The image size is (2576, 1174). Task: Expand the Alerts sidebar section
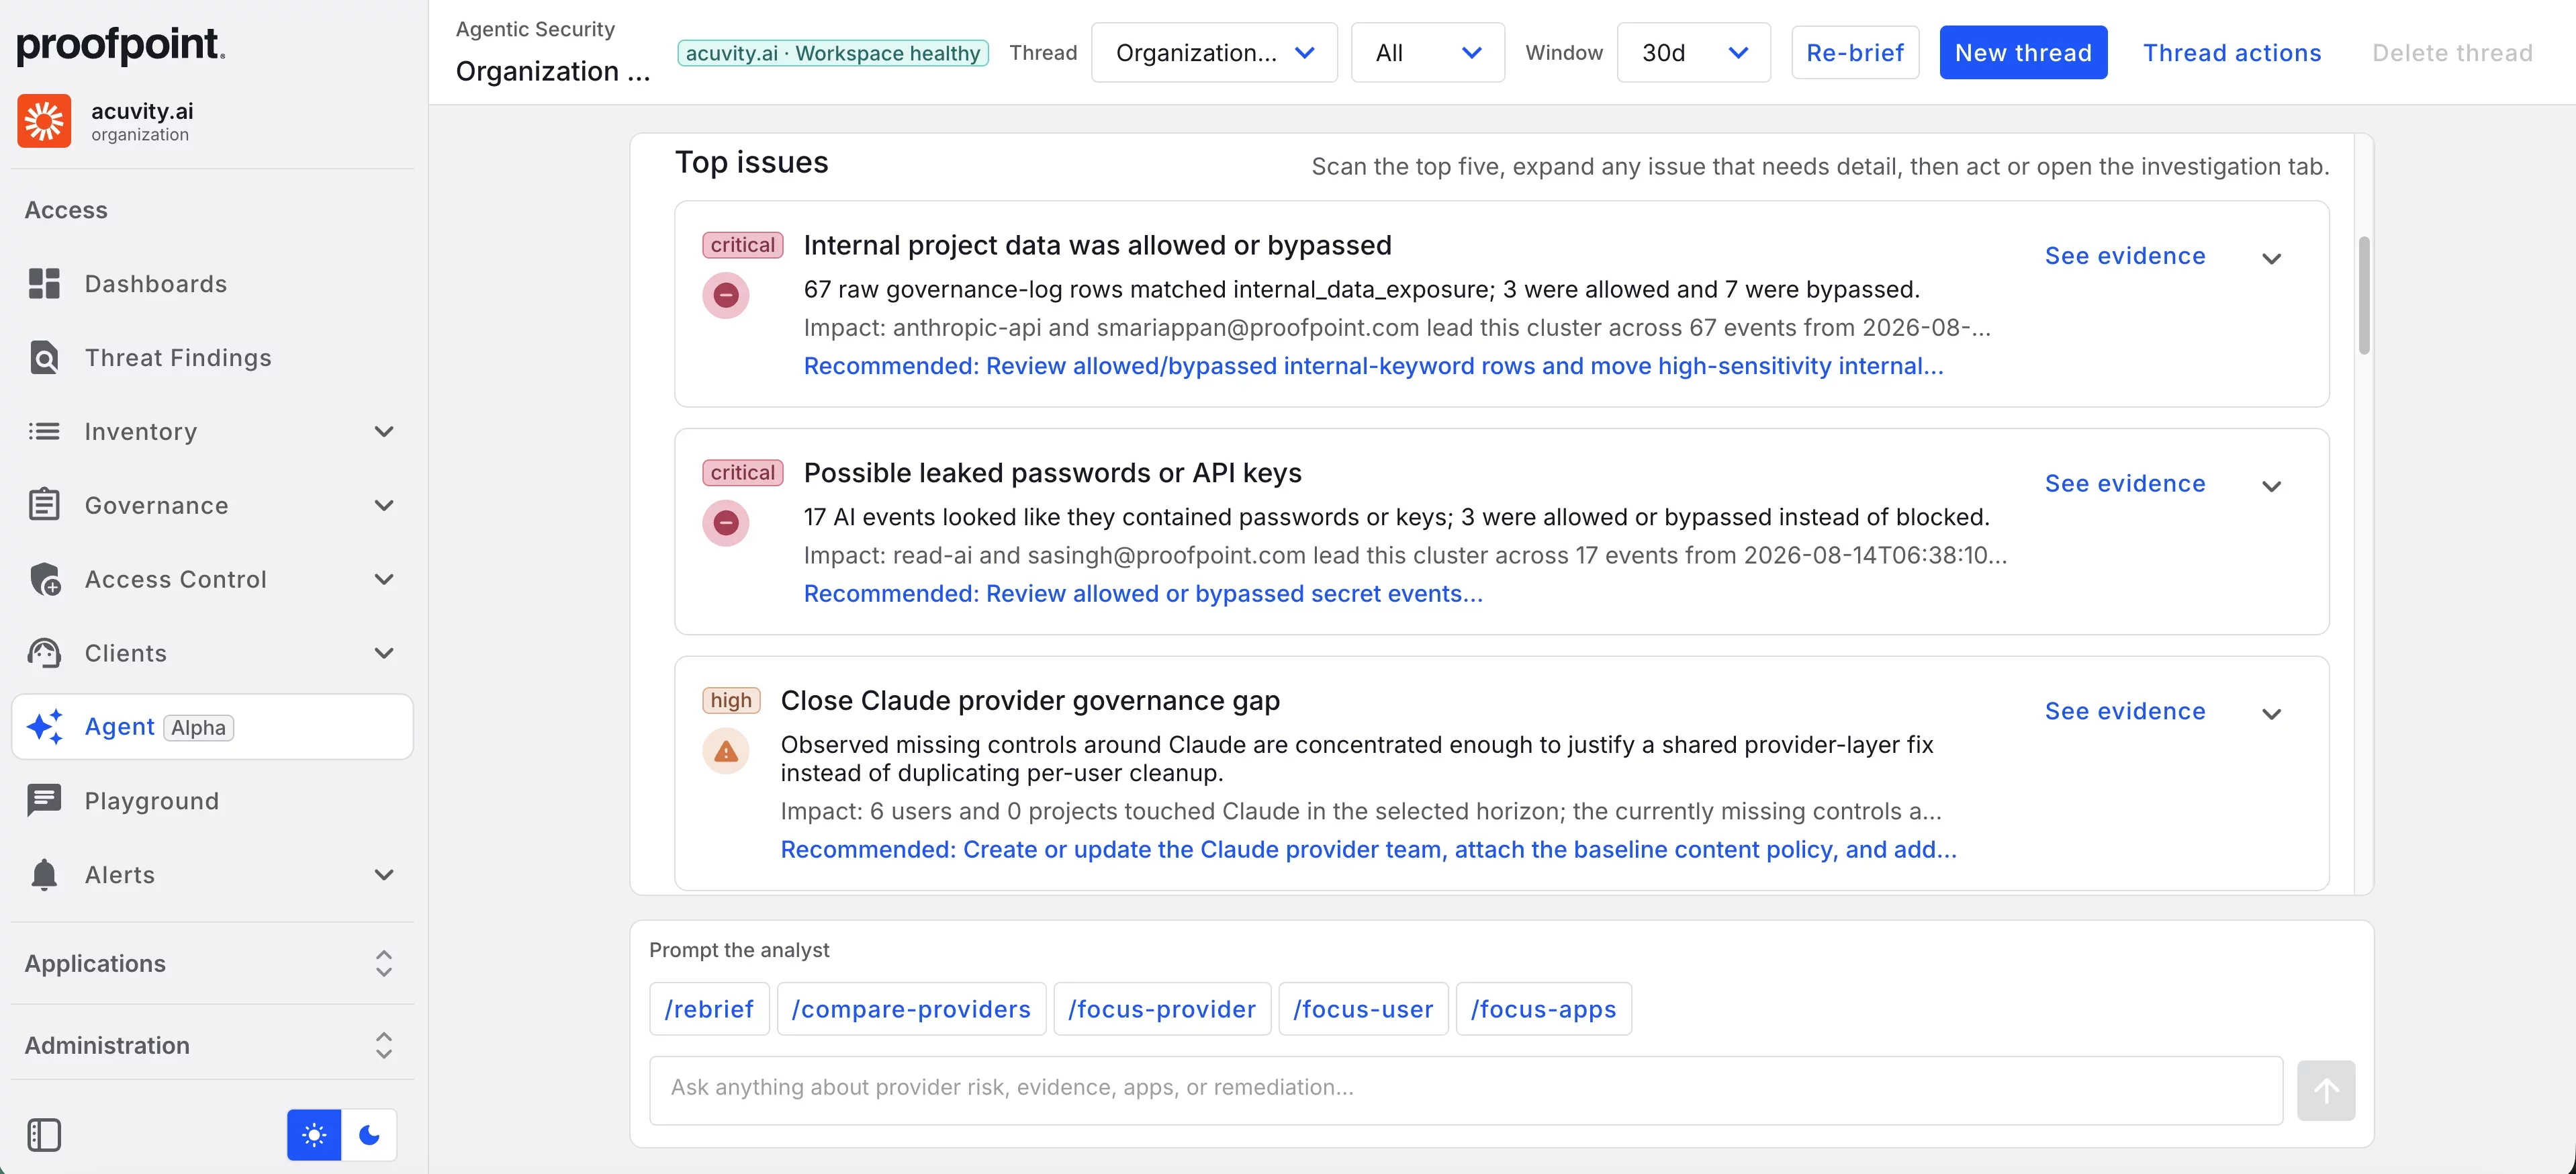(384, 875)
